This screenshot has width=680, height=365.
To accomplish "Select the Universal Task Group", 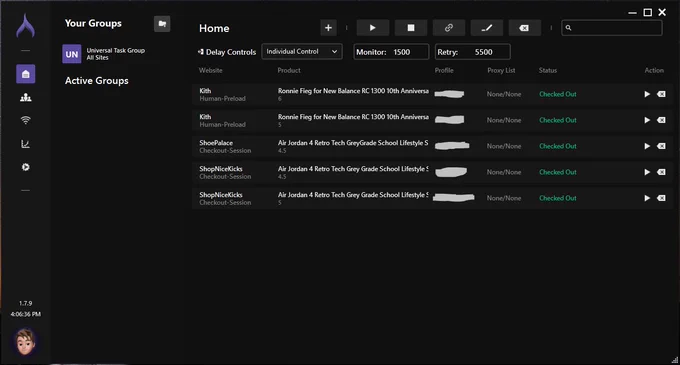I will tap(104, 54).
